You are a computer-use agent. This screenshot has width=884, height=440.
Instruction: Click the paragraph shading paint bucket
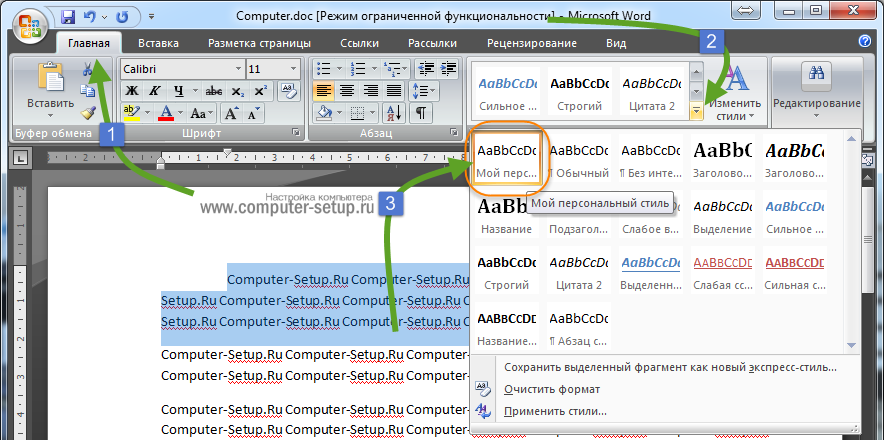coord(324,113)
